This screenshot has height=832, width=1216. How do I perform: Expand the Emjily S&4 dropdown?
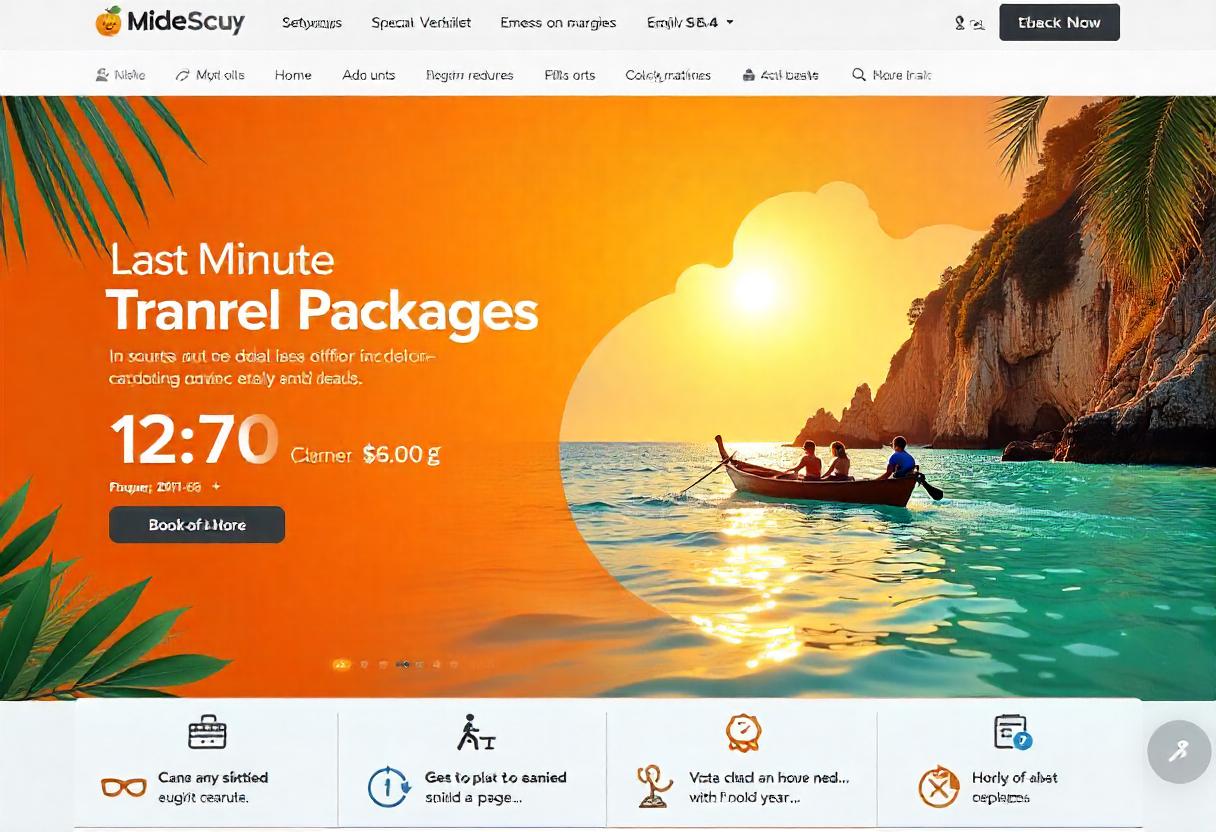point(690,22)
